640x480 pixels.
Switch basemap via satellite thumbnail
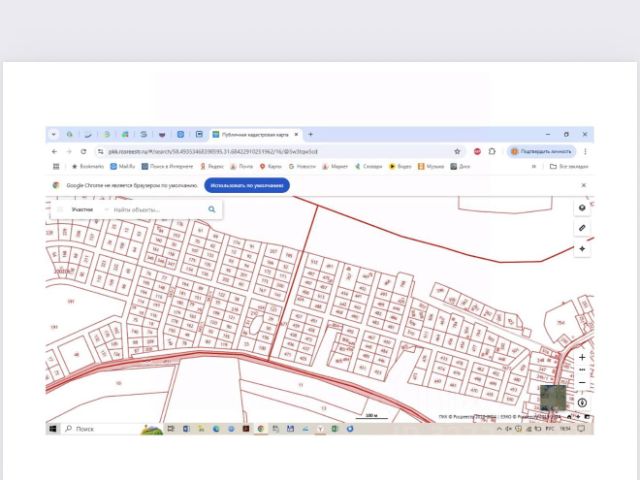pyautogui.click(x=552, y=398)
